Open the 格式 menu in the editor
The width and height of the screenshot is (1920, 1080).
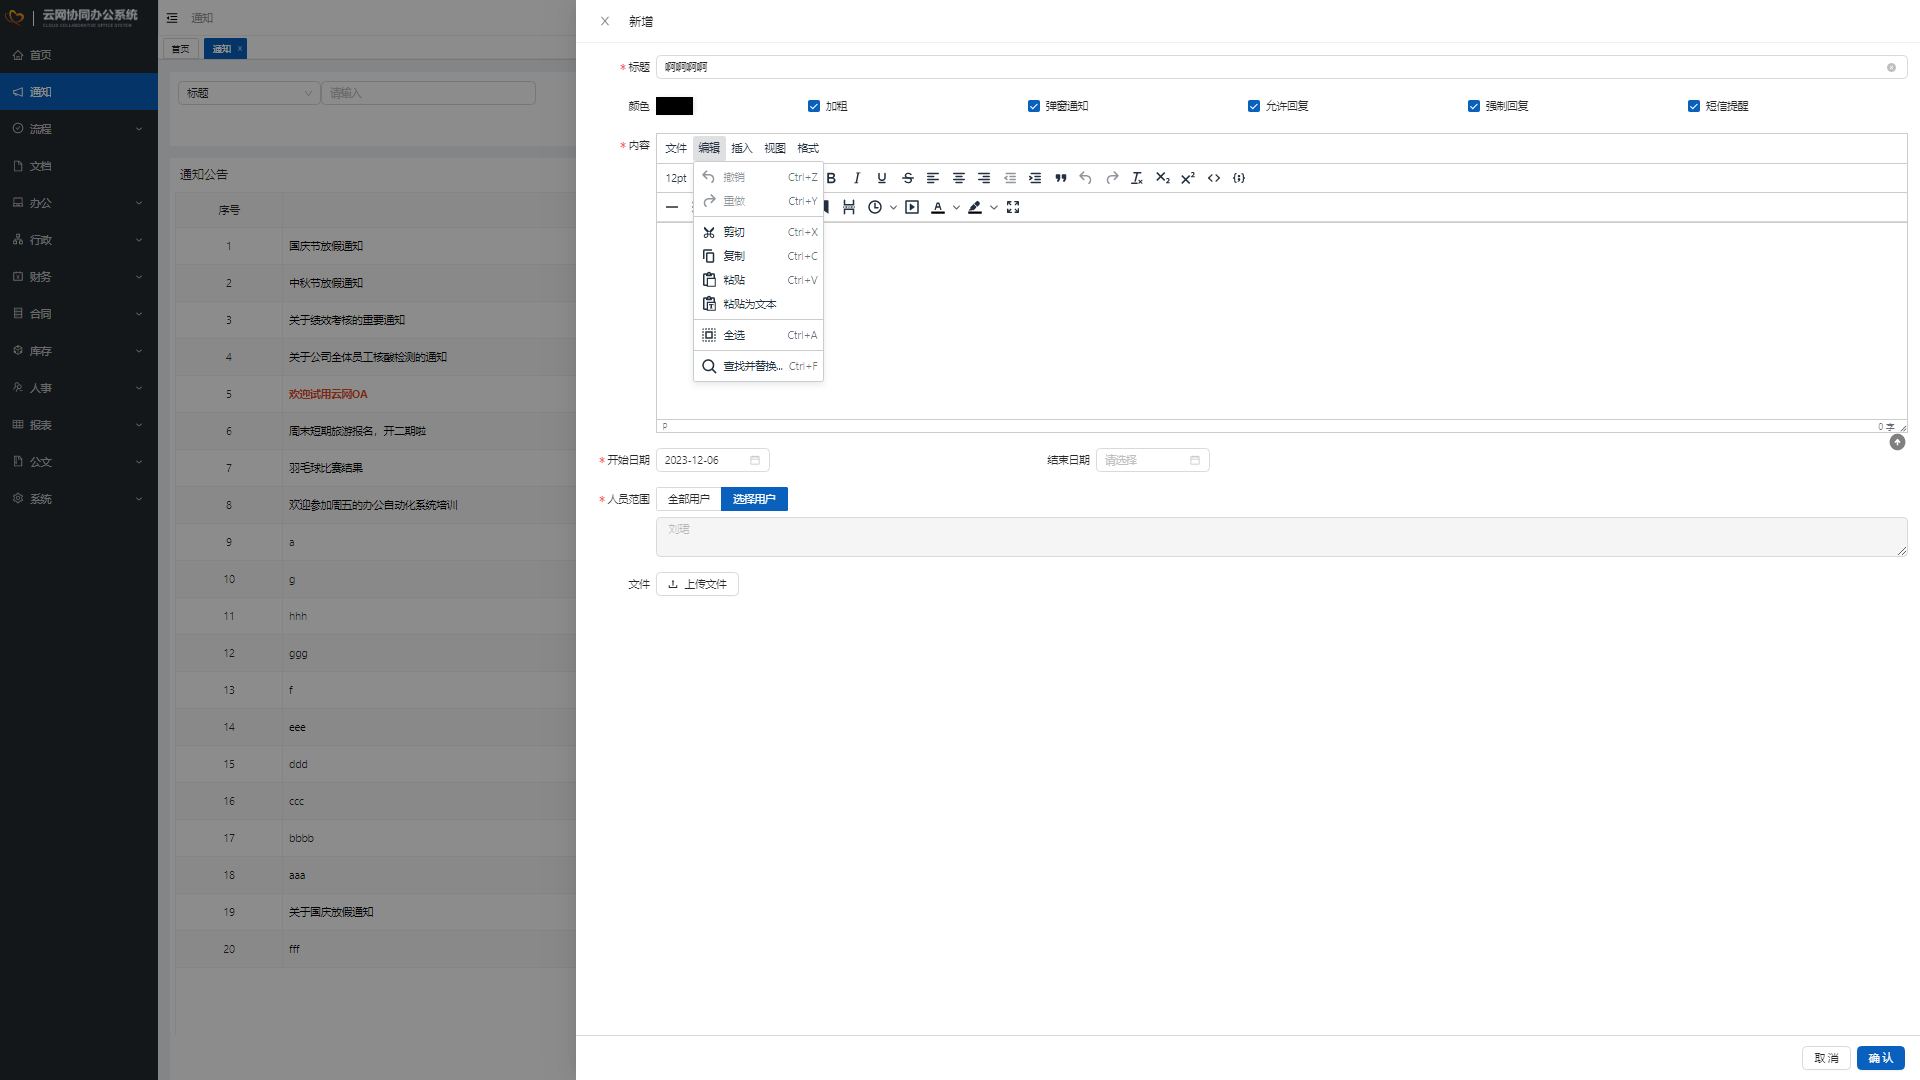808,148
